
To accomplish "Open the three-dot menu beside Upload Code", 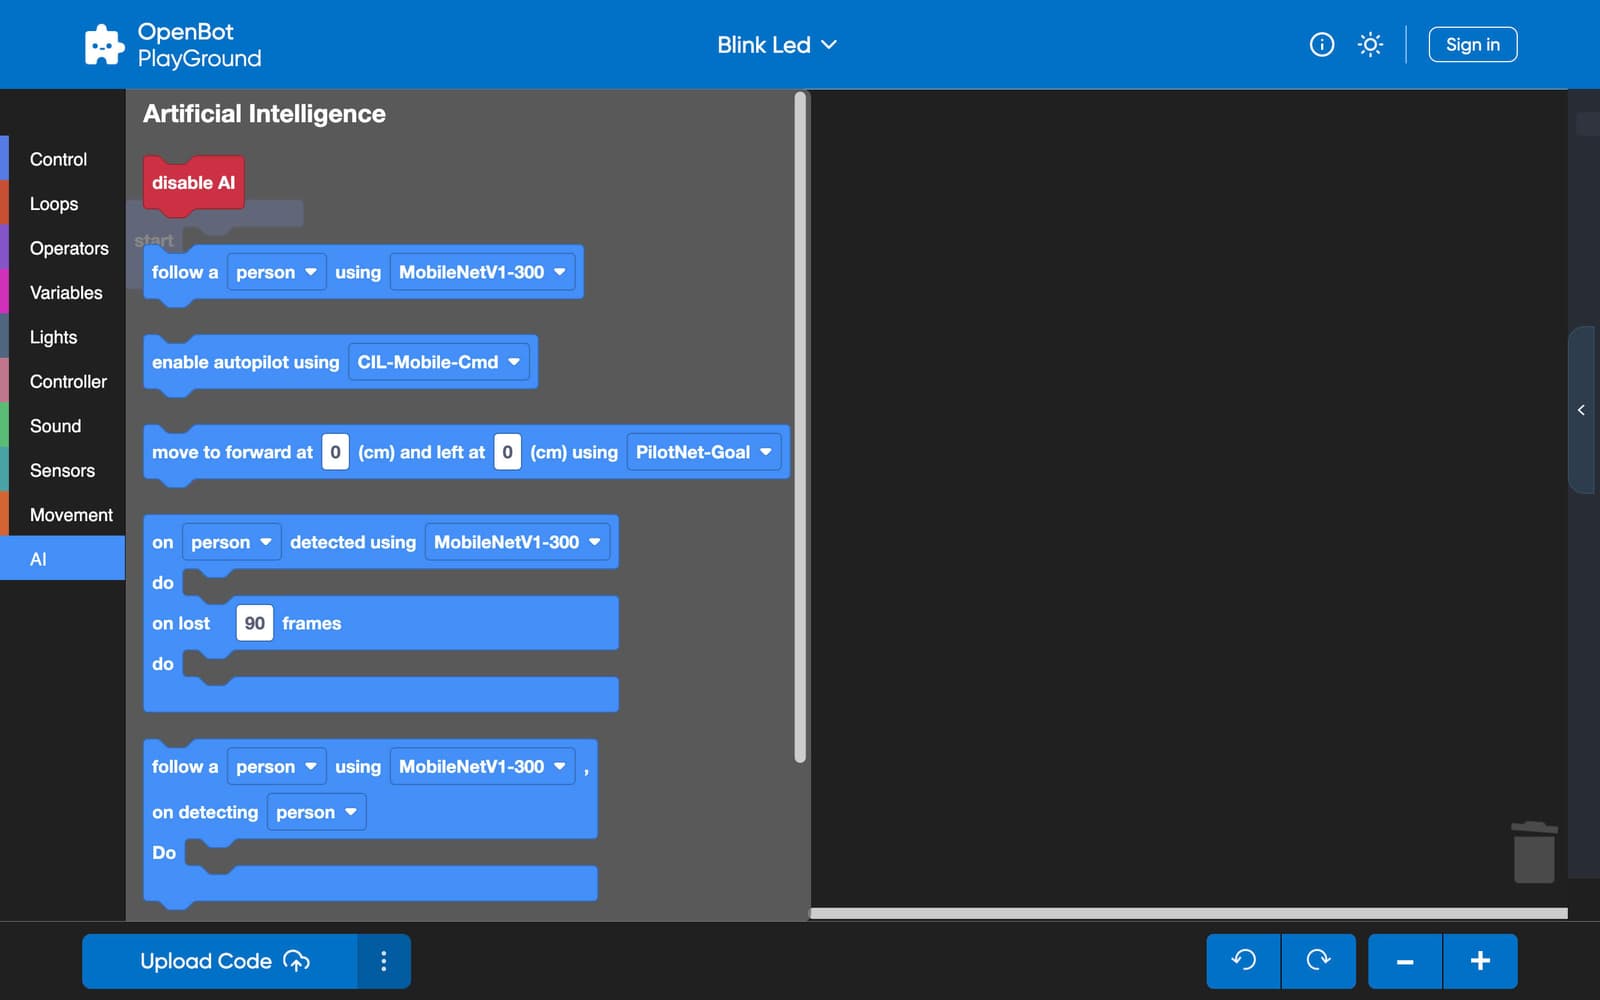I will (x=384, y=961).
